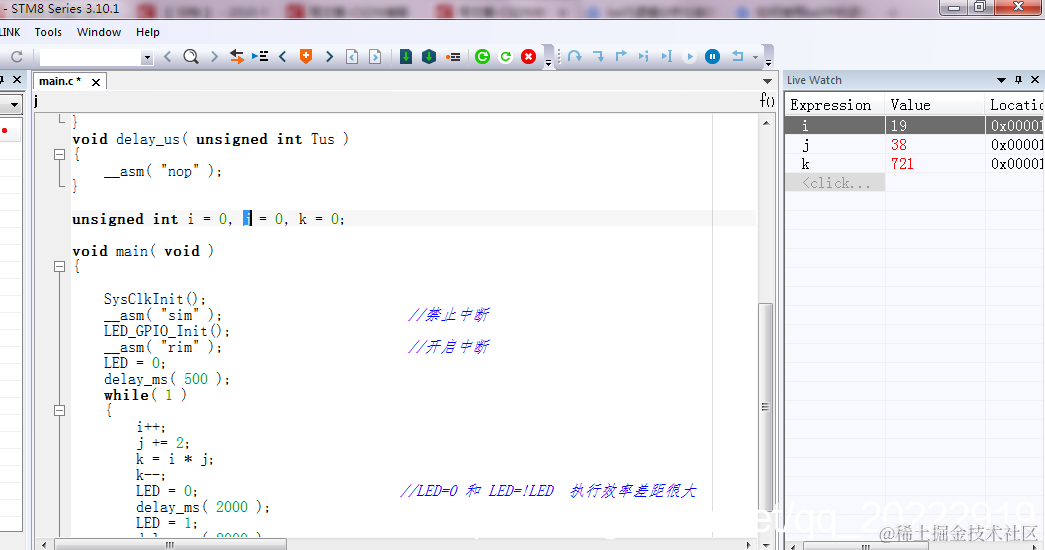This screenshot has width=1045, height=550.
Task: Pin the Live Watch panel
Action: pyautogui.click(x=1018, y=80)
